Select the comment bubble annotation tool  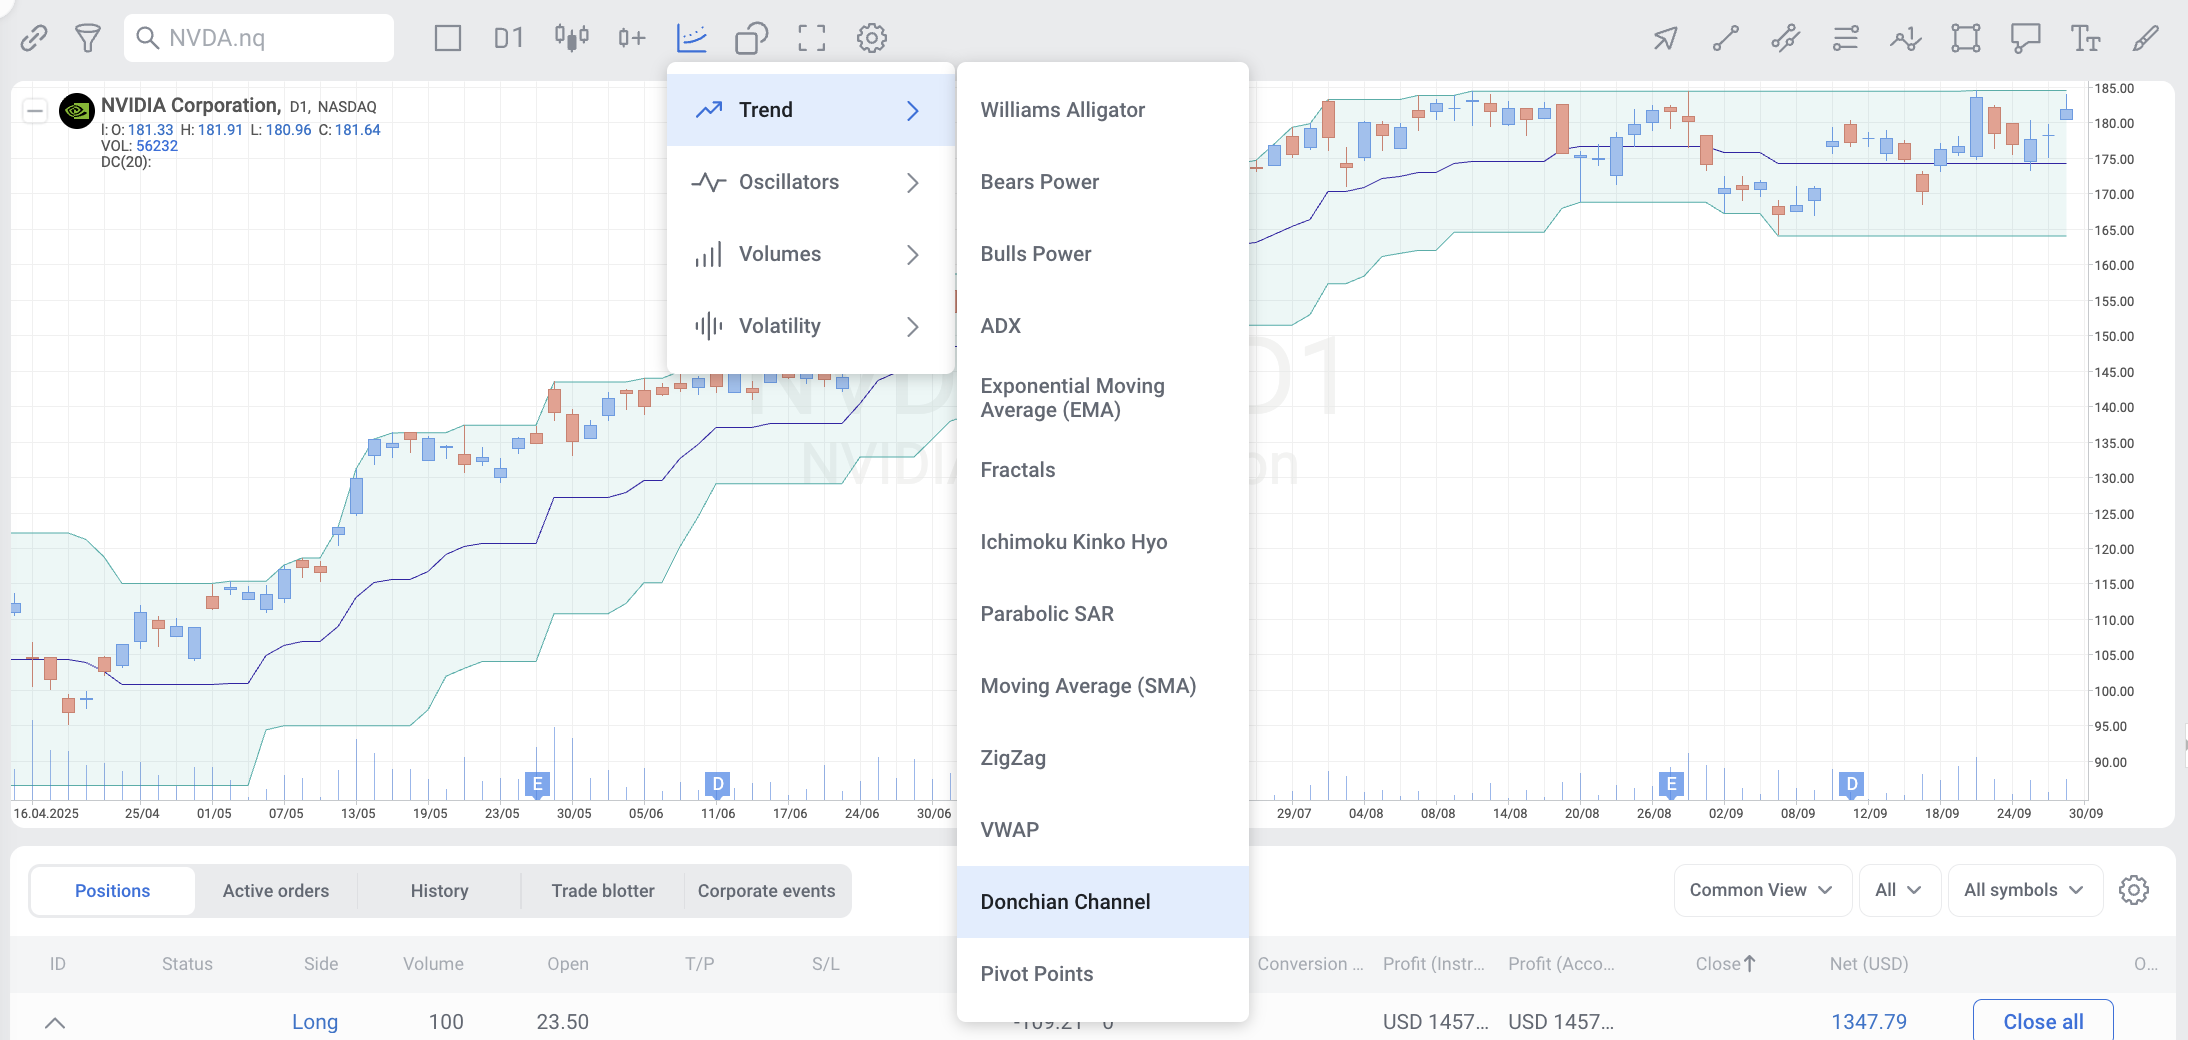pyautogui.click(x=2026, y=38)
